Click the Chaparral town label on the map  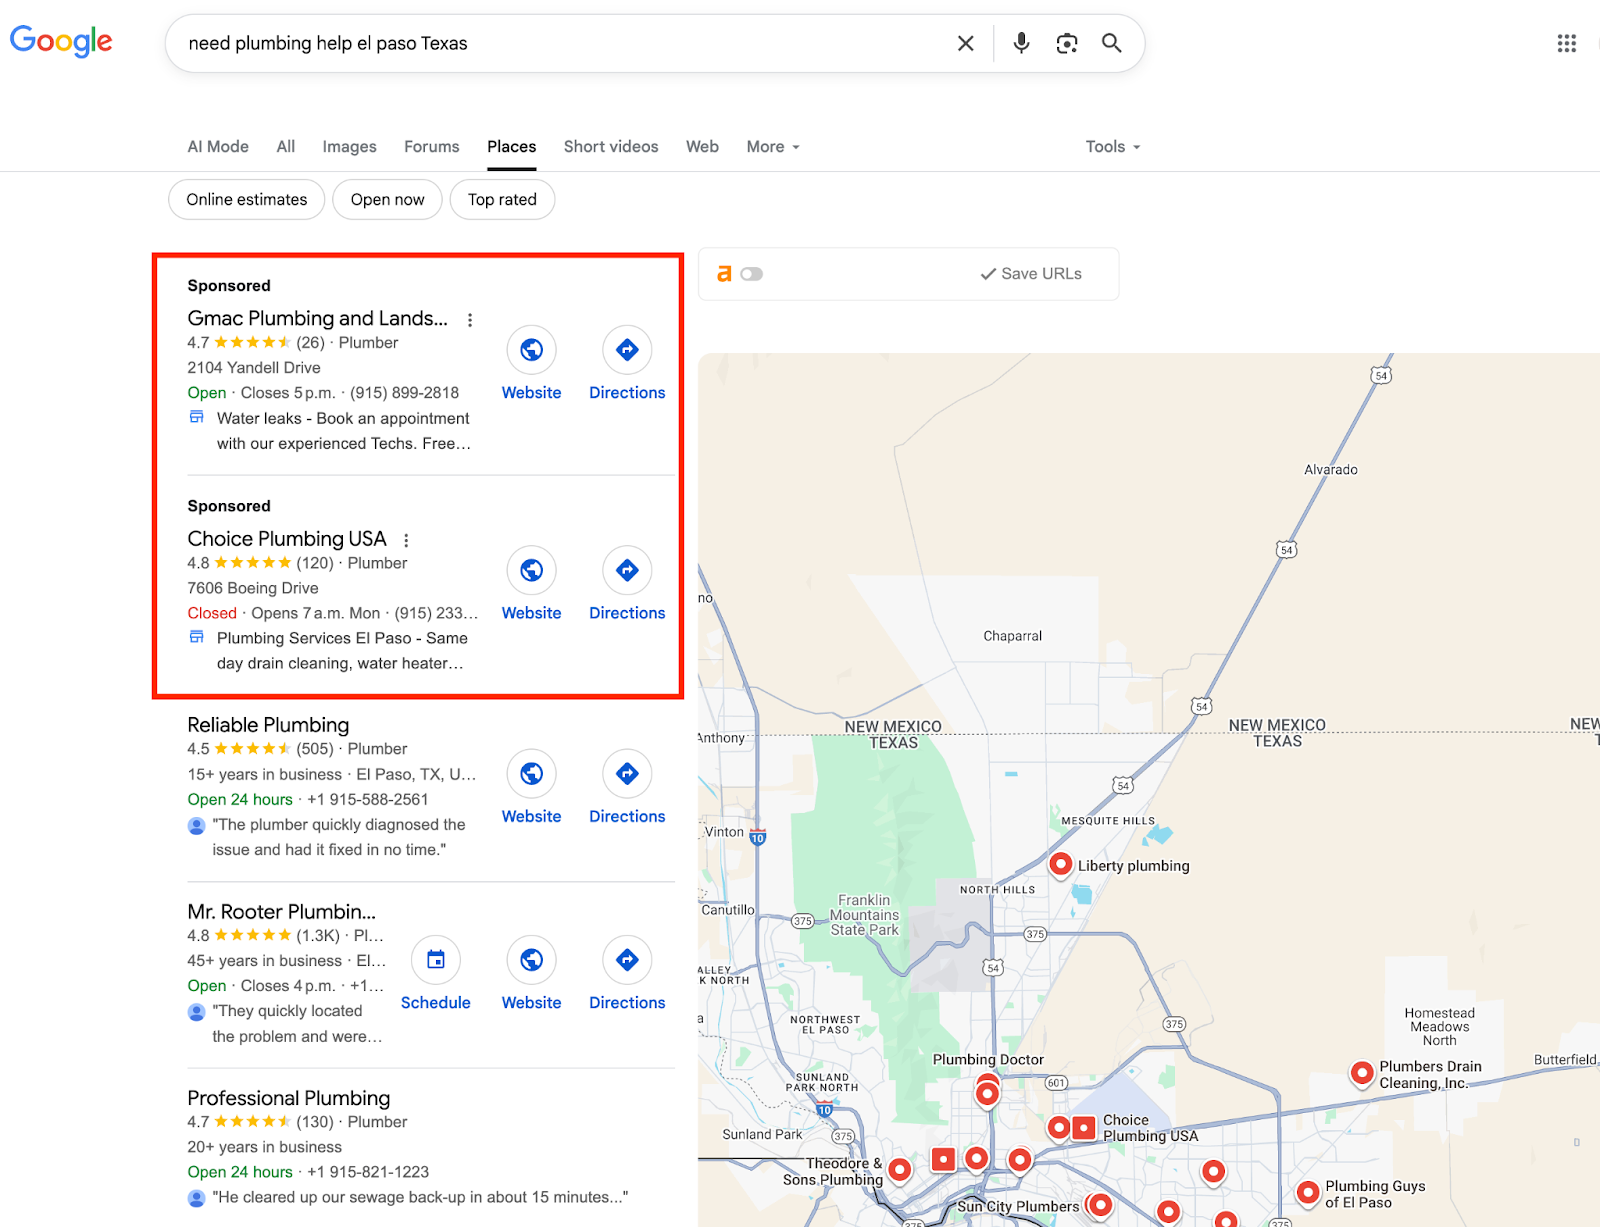[1012, 636]
